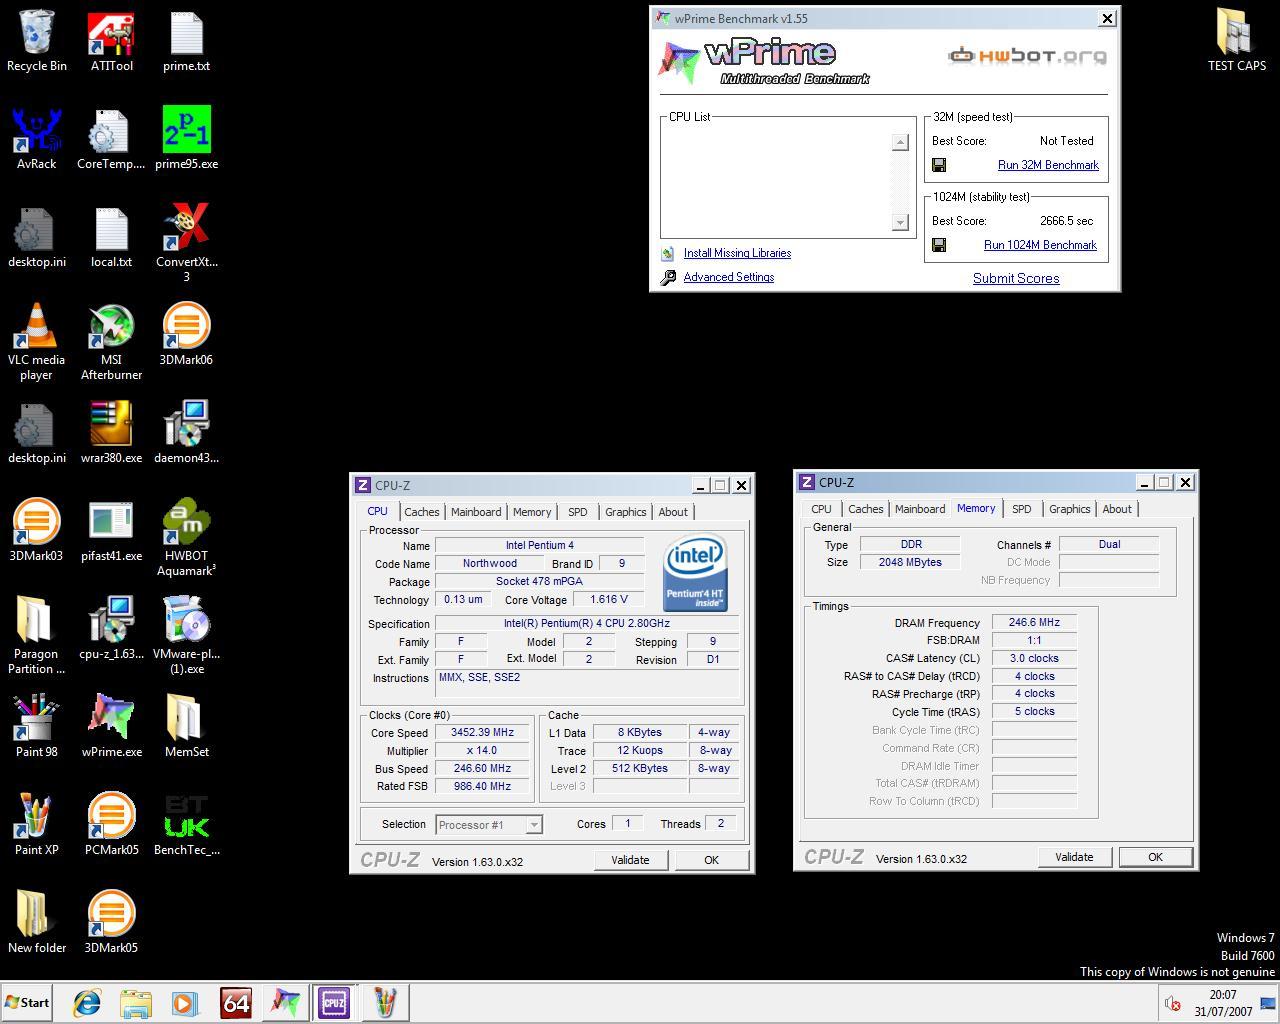
Task: Click Validate in the left CPU-Z window
Action: [630, 860]
